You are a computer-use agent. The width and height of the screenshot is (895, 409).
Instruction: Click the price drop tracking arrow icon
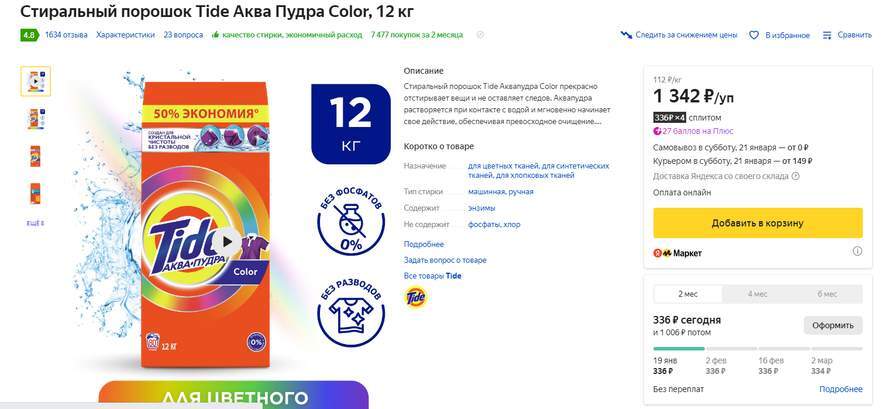[x=626, y=35]
